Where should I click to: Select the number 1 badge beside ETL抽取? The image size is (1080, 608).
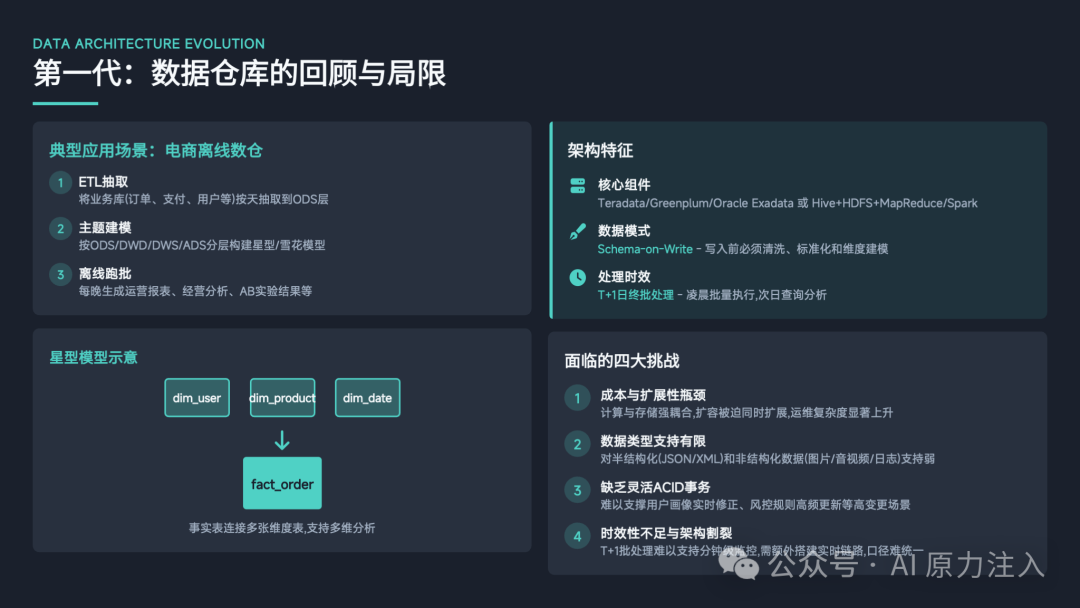tap(61, 182)
